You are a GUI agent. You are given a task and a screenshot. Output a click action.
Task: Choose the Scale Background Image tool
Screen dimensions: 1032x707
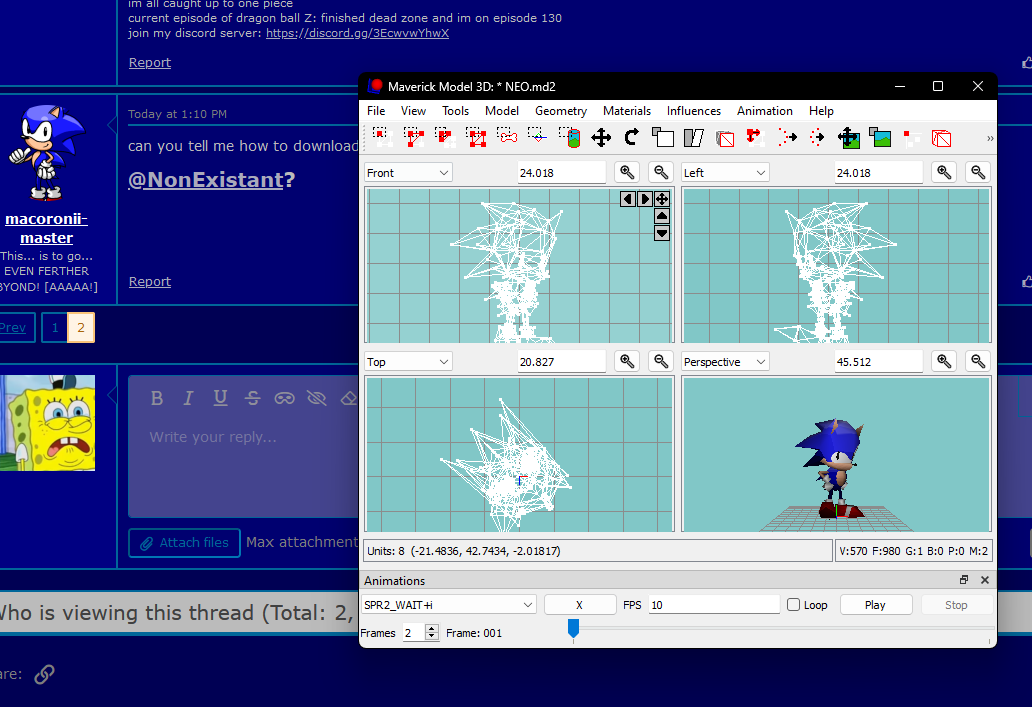point(880,138)
